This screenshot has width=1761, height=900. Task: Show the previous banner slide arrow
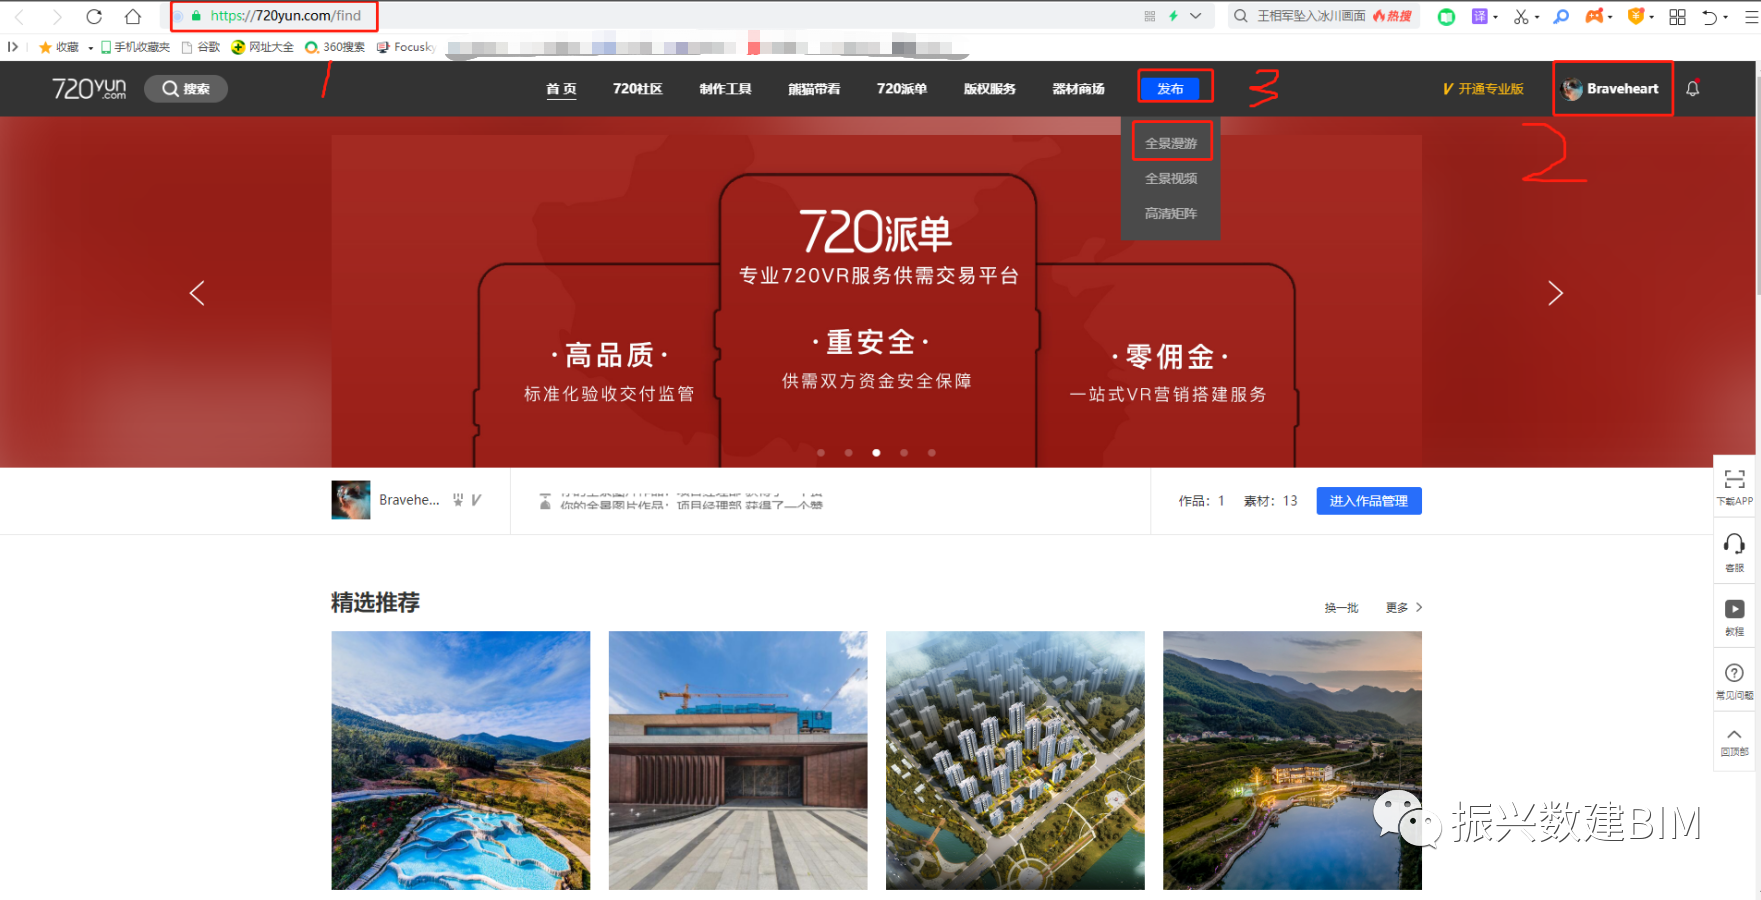197,293
